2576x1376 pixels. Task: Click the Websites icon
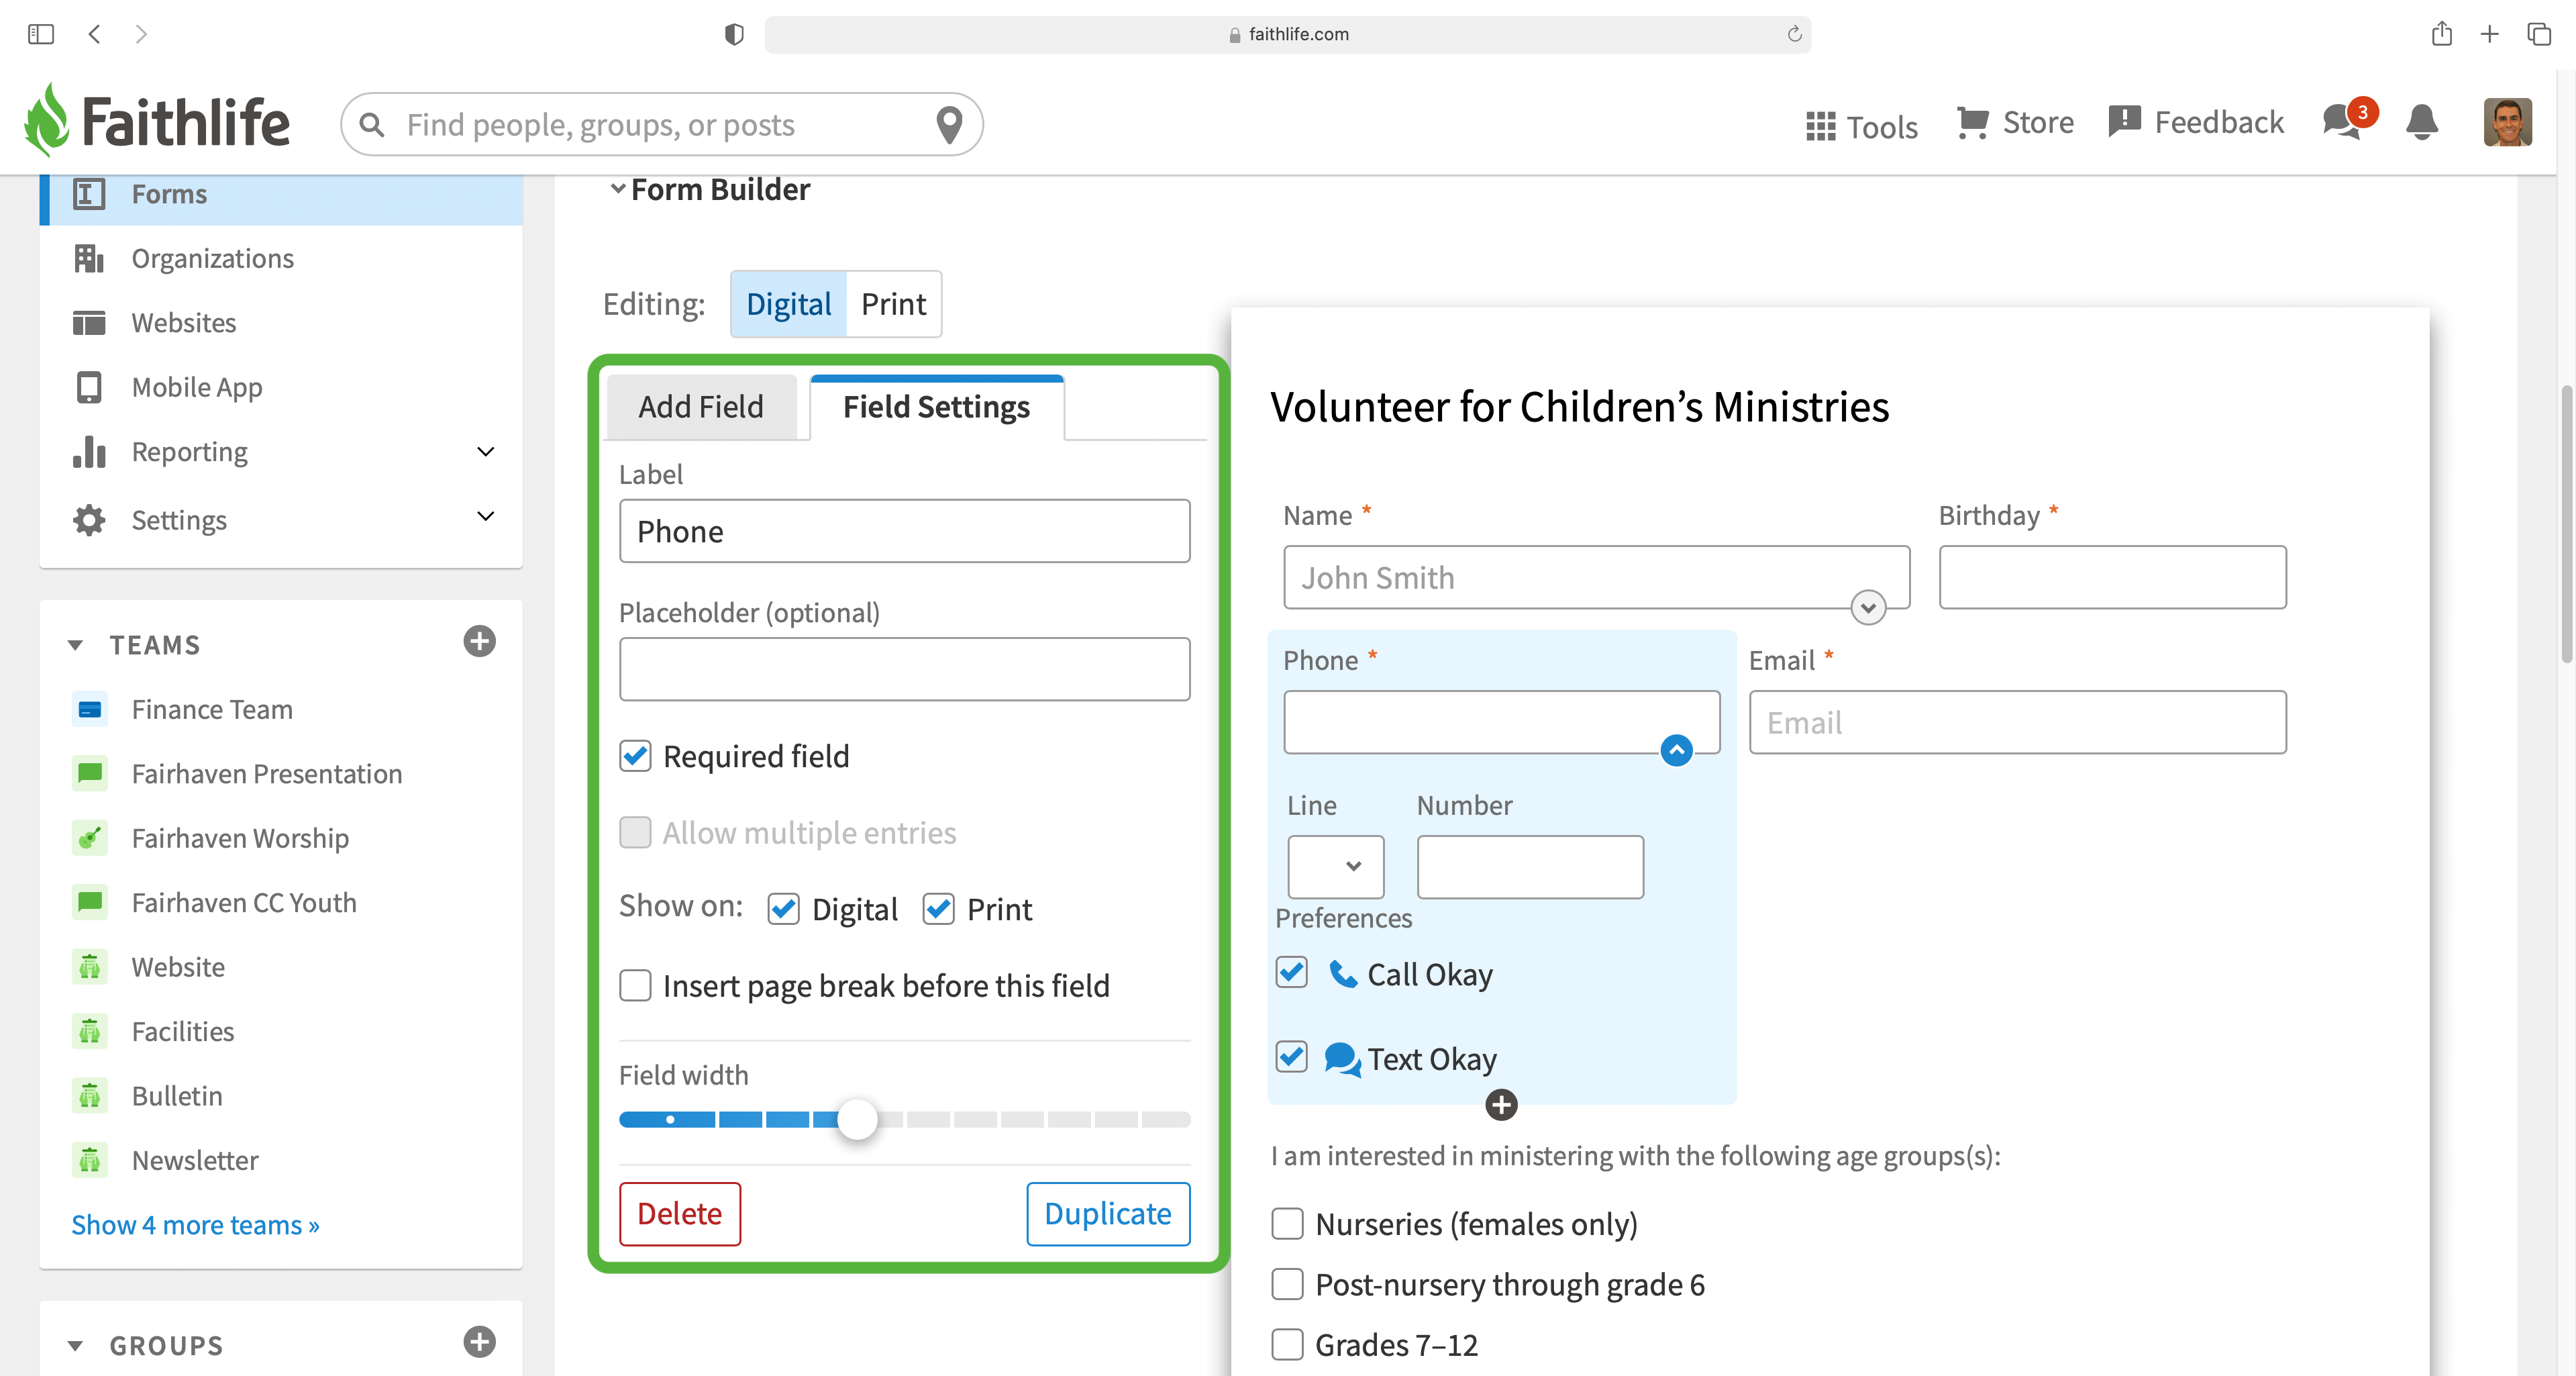click(88, 323)
